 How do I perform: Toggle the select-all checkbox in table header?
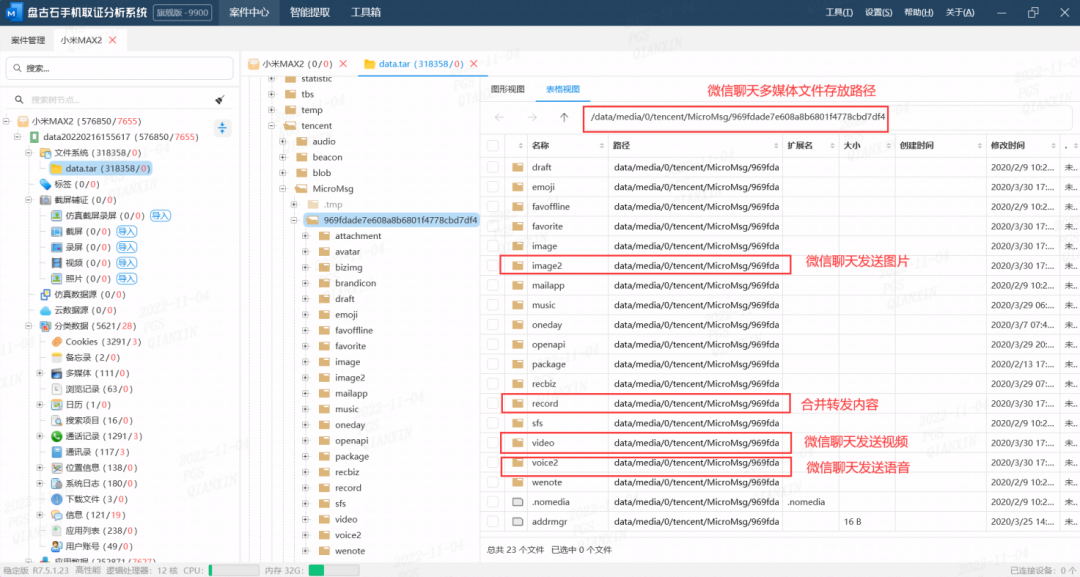click(x=492, y=145)
